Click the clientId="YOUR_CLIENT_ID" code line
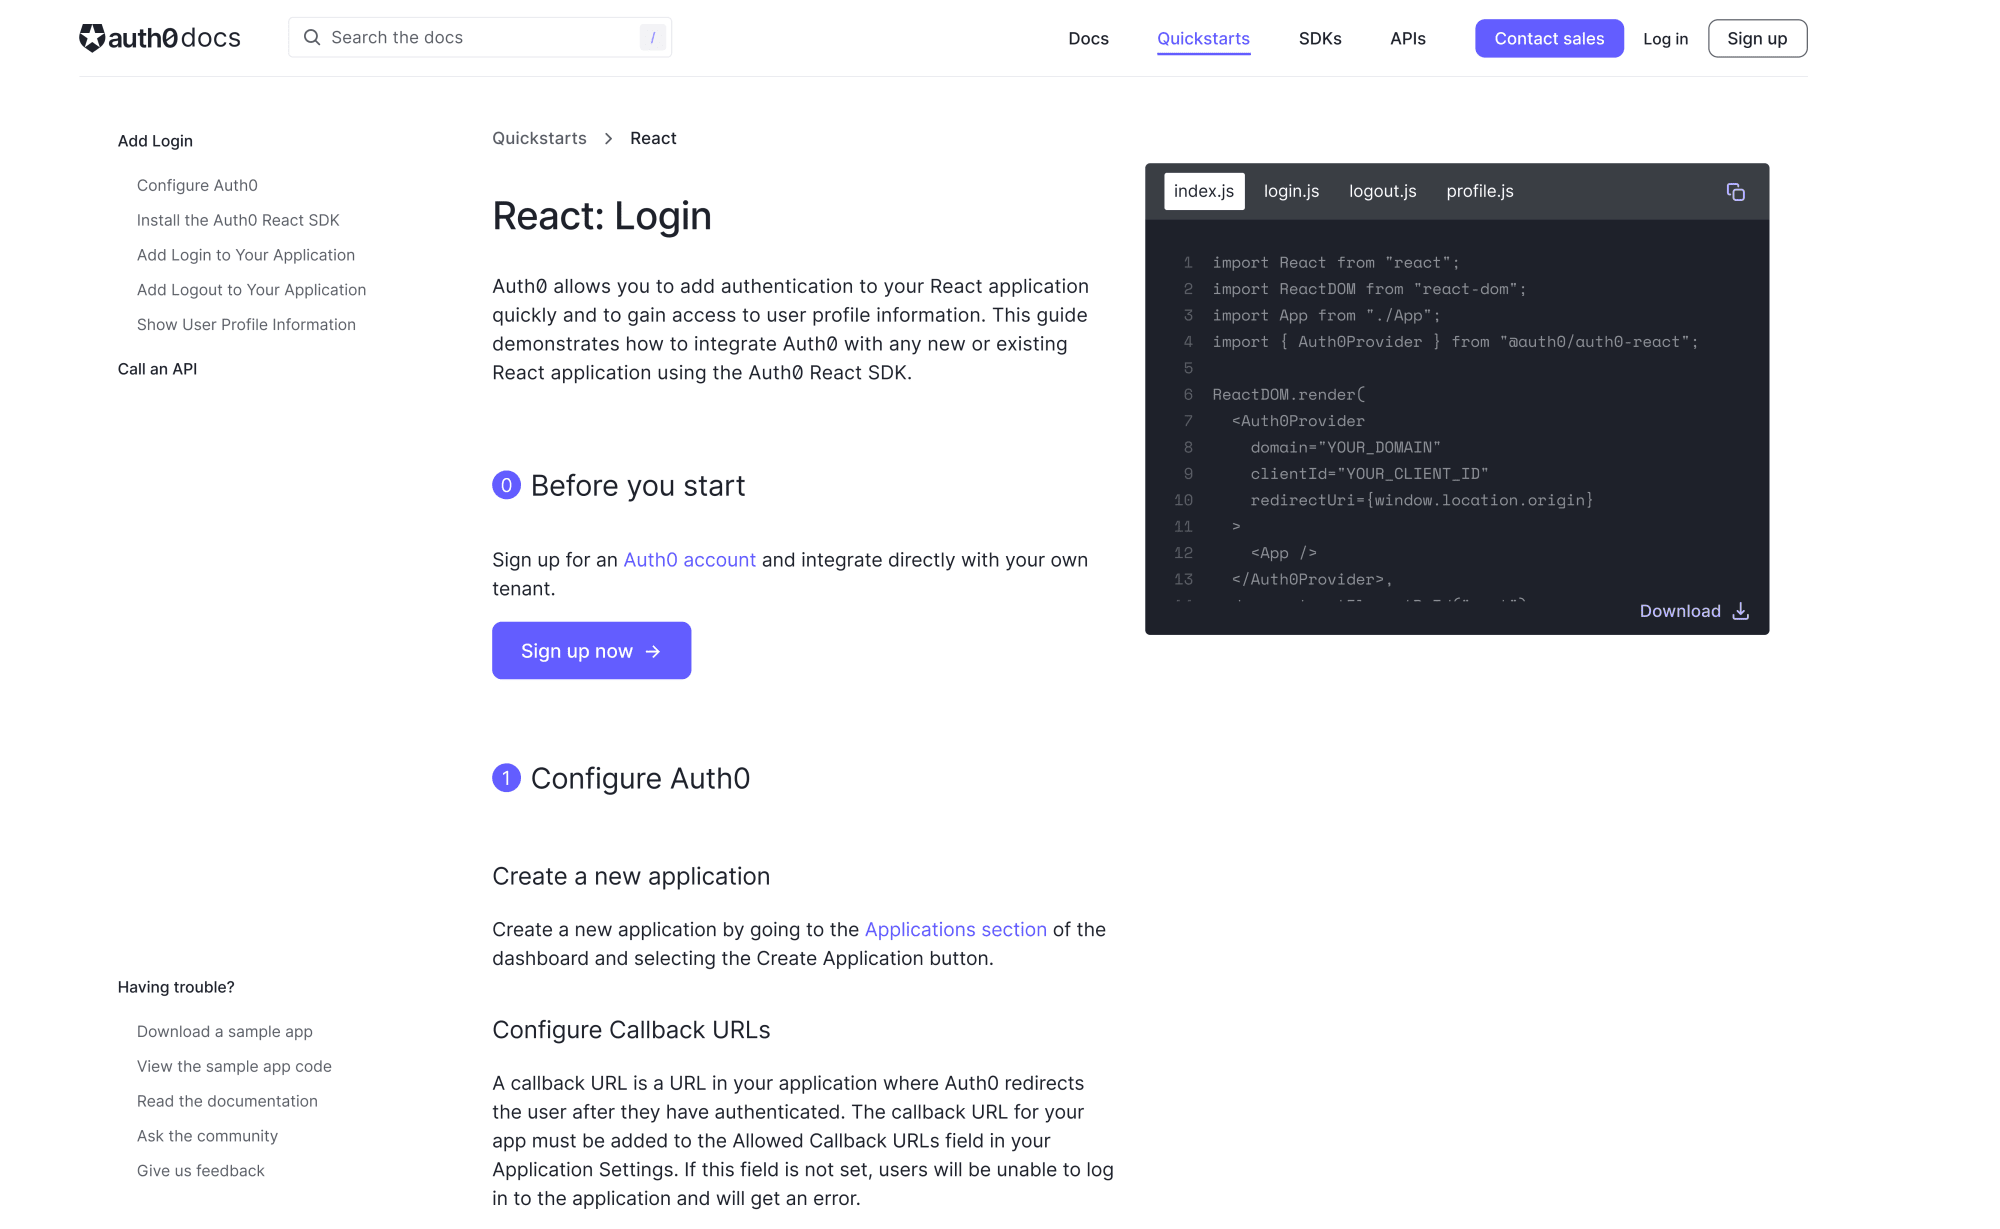 coord(1369,474)
